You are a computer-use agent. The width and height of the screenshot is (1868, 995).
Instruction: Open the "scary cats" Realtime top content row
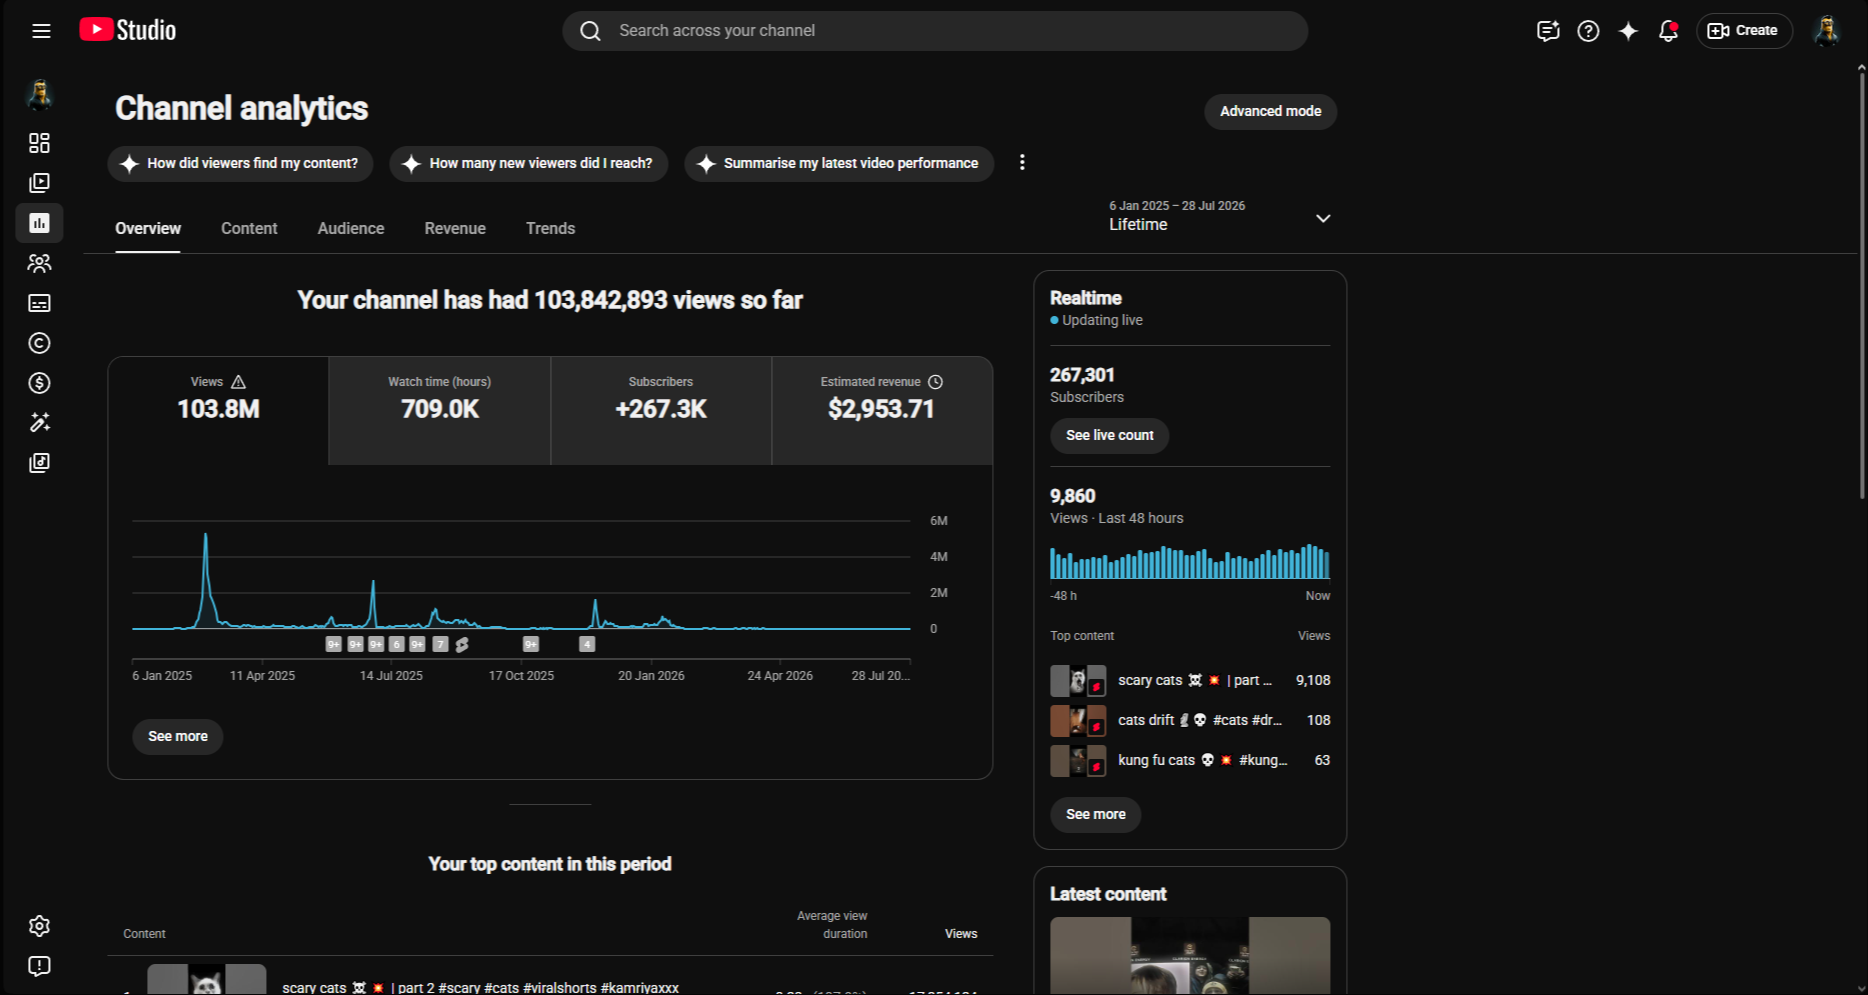click(x=1190, y=680)
